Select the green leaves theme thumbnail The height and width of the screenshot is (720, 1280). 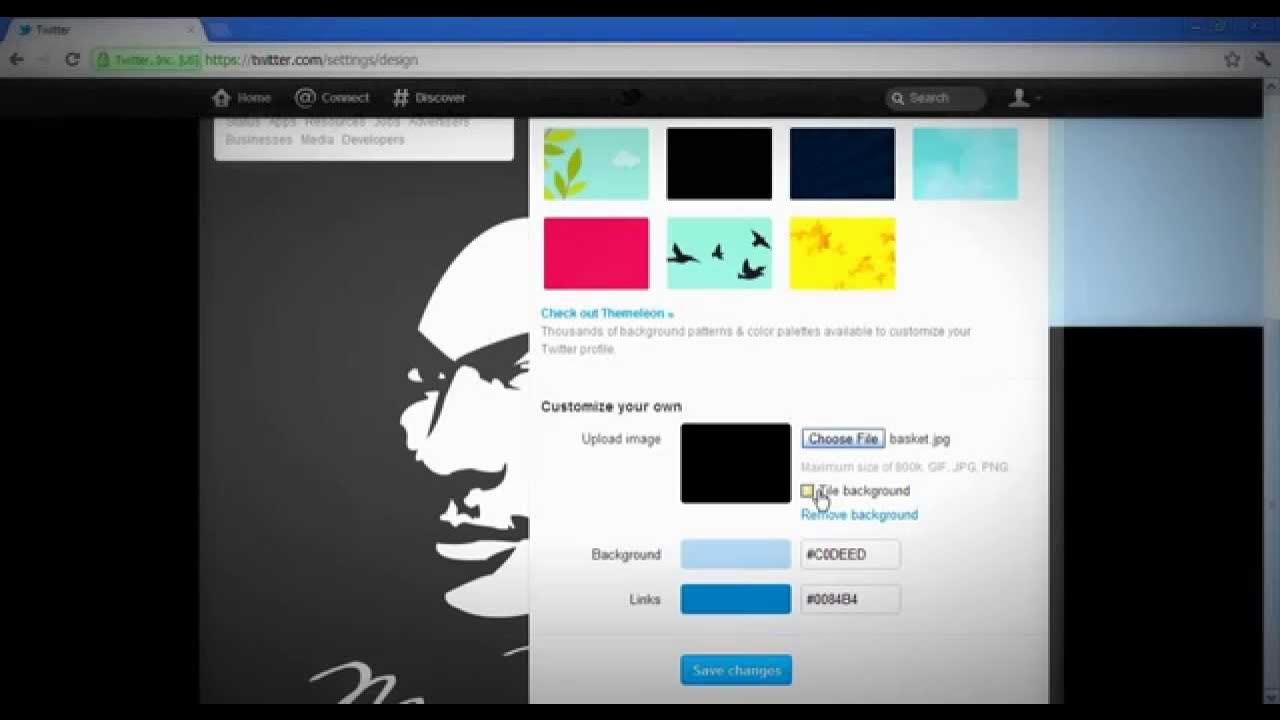[x=596, y=163]
